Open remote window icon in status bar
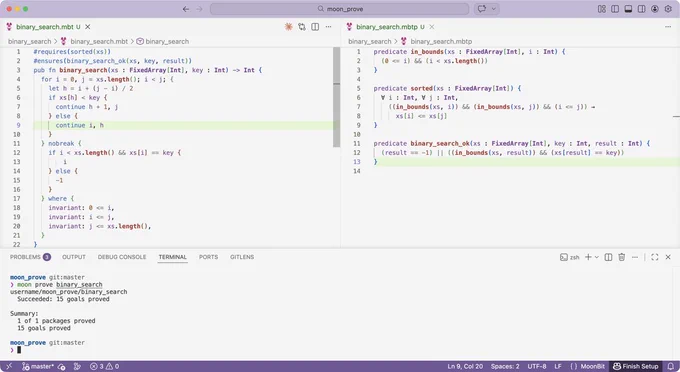The image size is (680, 372). click(x=9, y=366)
